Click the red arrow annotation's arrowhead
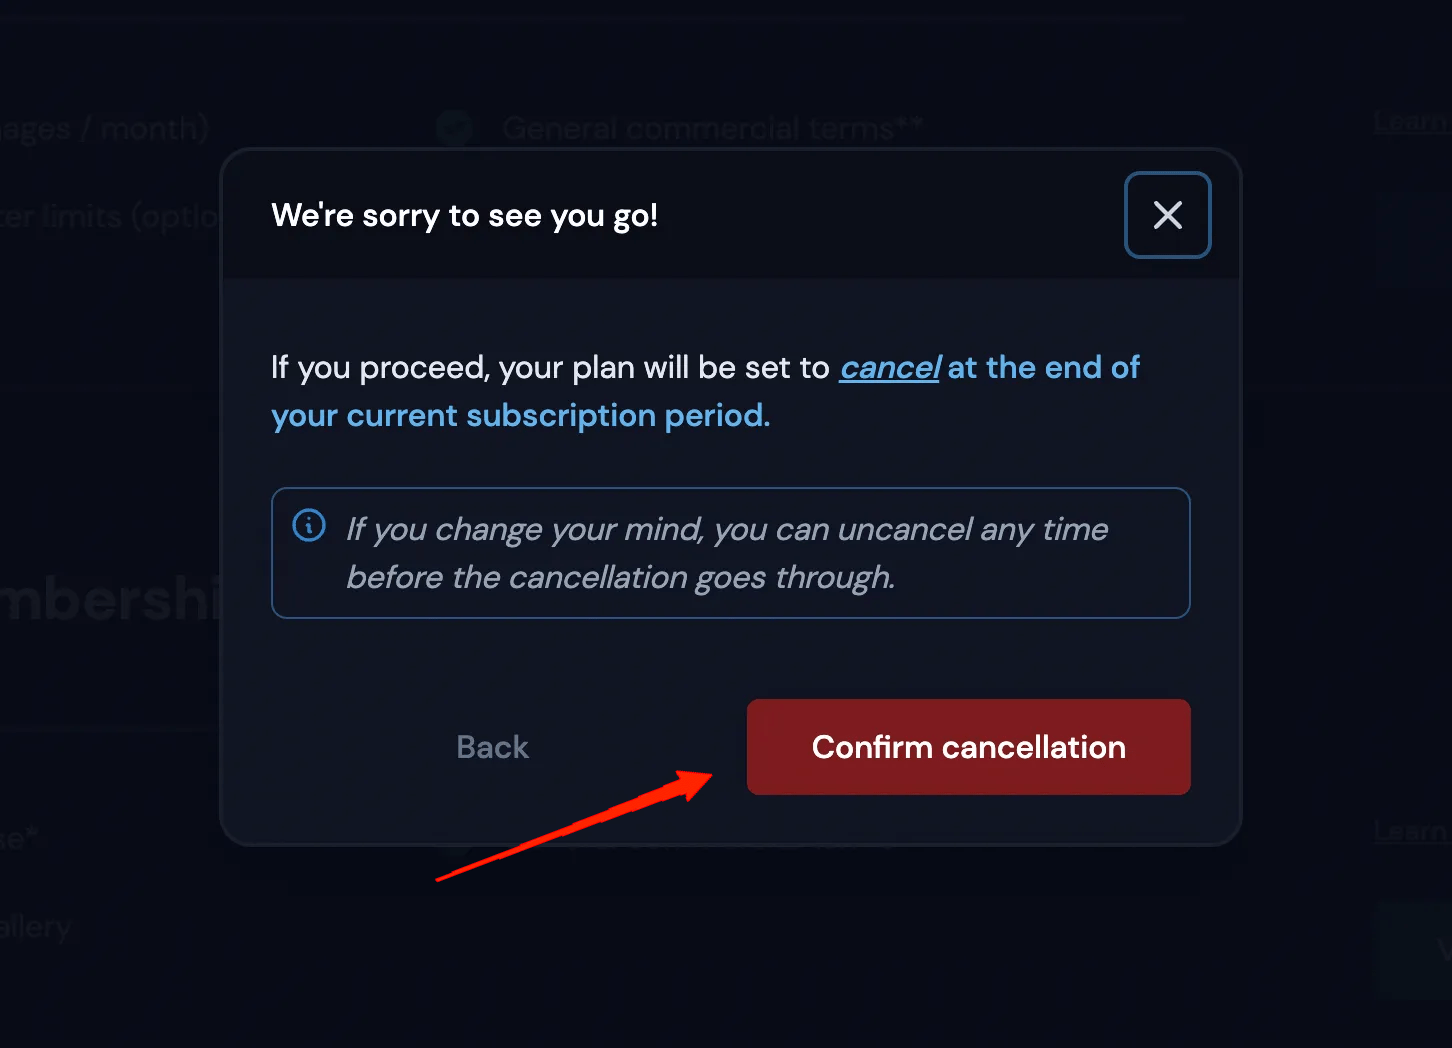The height and width of the screenshot is (1048, 1452). 696,782
